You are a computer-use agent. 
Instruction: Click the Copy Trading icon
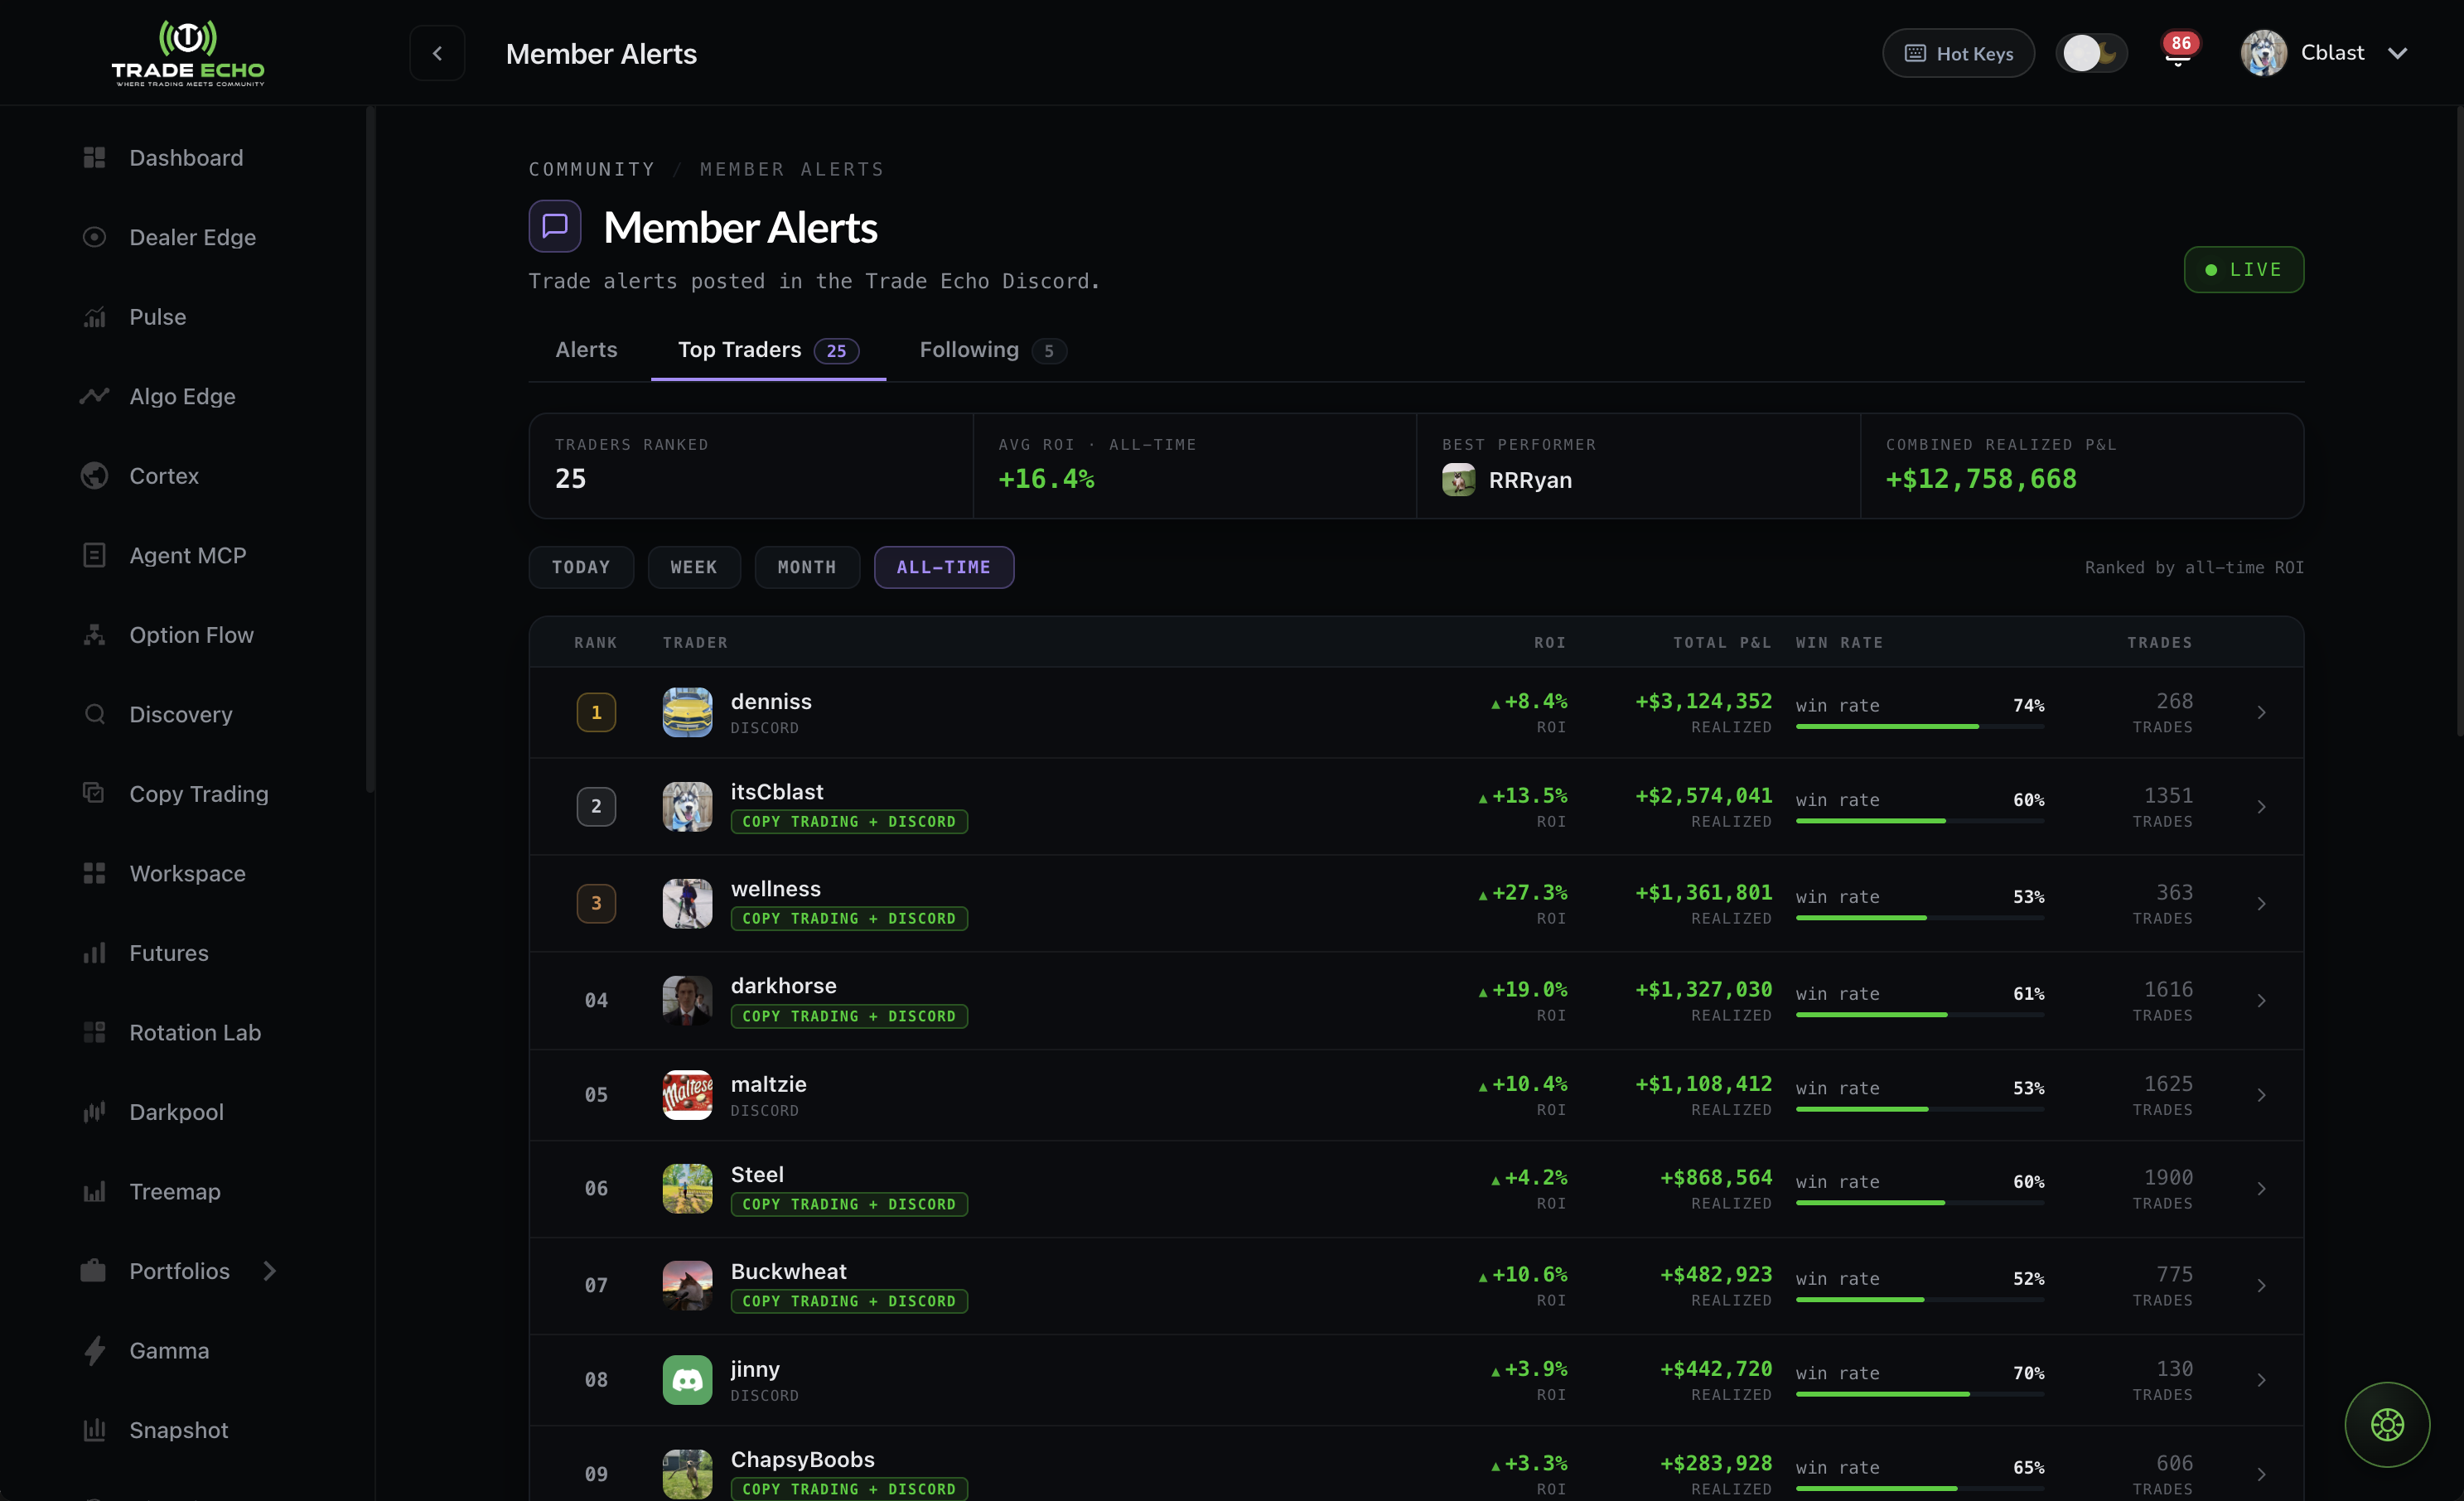point(94,794)
